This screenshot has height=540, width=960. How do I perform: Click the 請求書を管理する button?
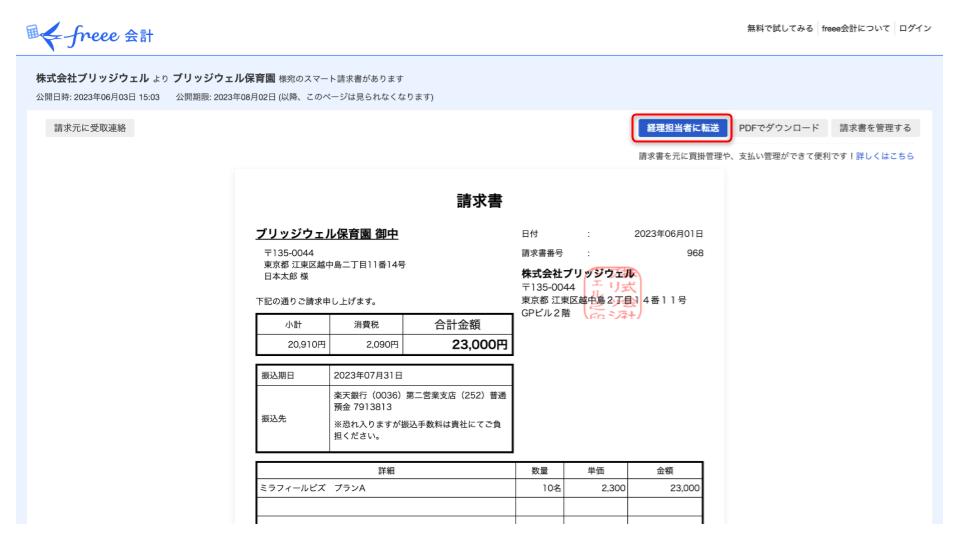tap(875, 128)
